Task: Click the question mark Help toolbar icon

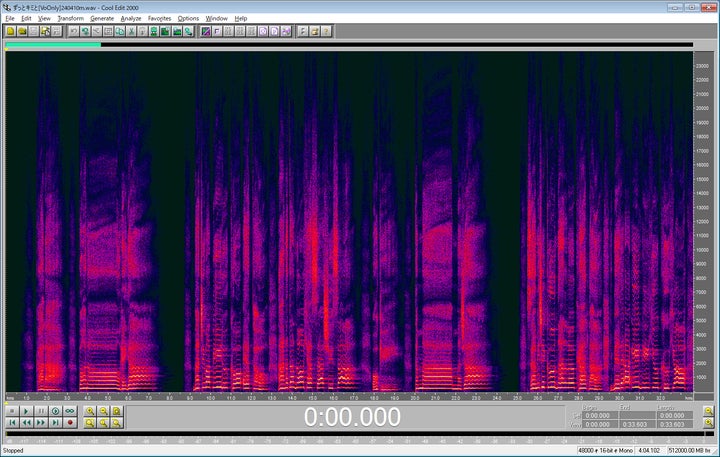Action: pyautogui.click(x=326, y=31)
